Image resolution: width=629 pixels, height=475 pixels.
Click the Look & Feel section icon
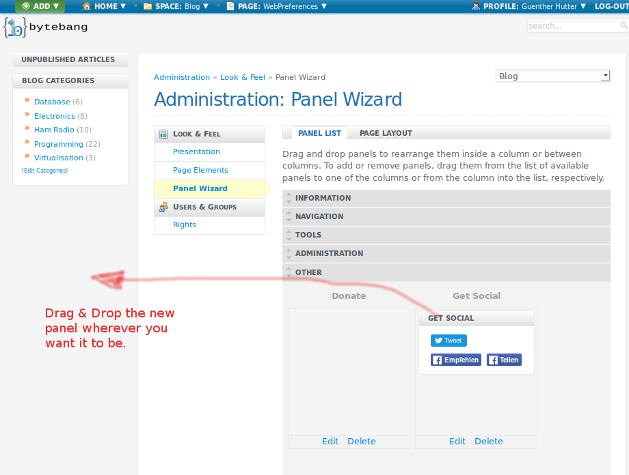[163, 134]
